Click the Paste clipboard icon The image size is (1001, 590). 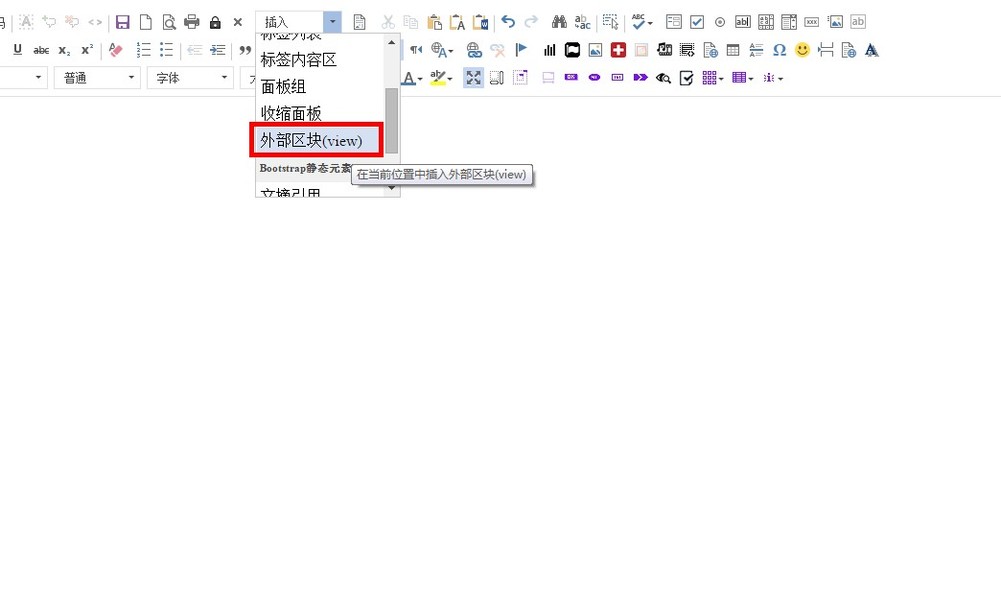(x=434, y=22)
